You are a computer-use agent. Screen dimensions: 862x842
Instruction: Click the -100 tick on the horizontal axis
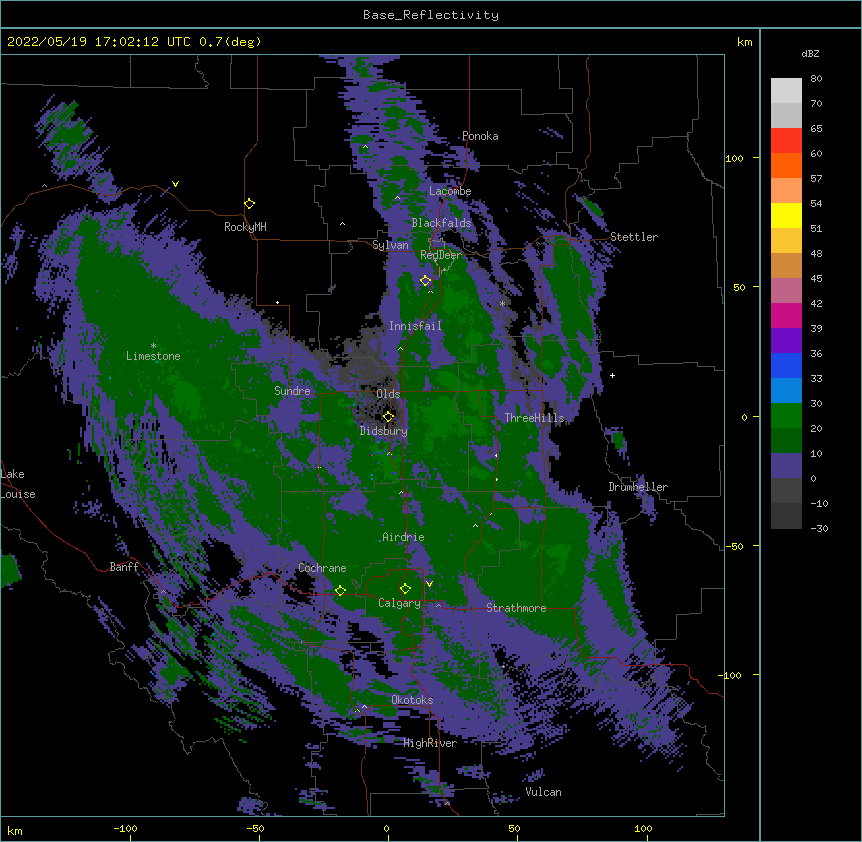(x=125, y=829)
